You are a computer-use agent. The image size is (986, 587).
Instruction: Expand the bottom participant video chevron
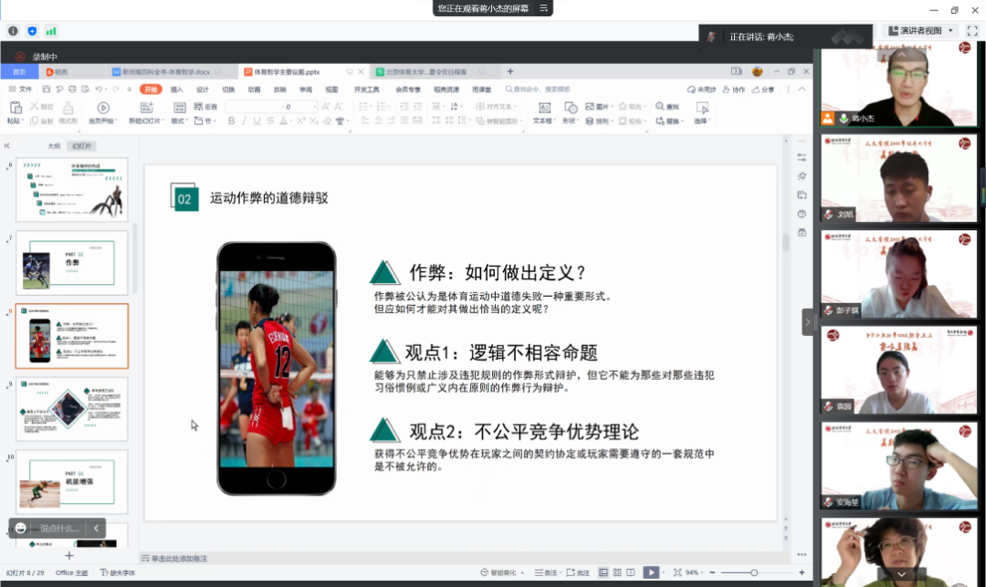click(x=900, y=572)
